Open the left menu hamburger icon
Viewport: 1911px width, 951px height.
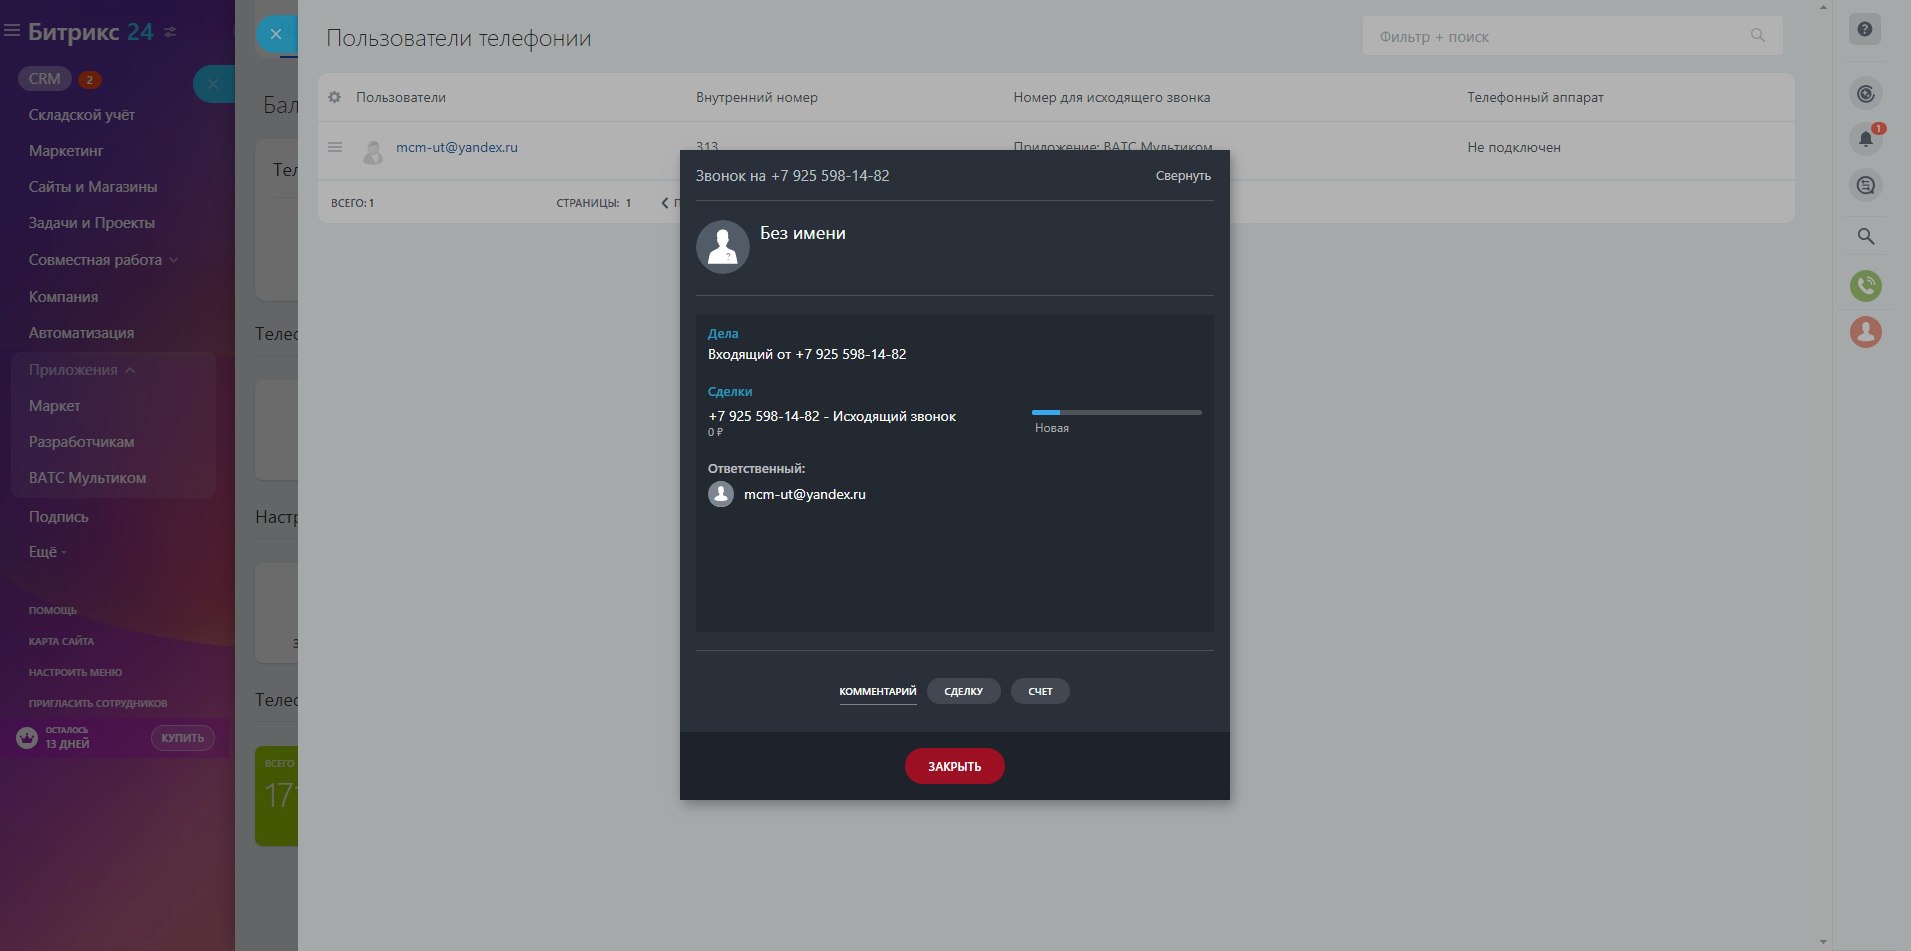click(12, 32)
